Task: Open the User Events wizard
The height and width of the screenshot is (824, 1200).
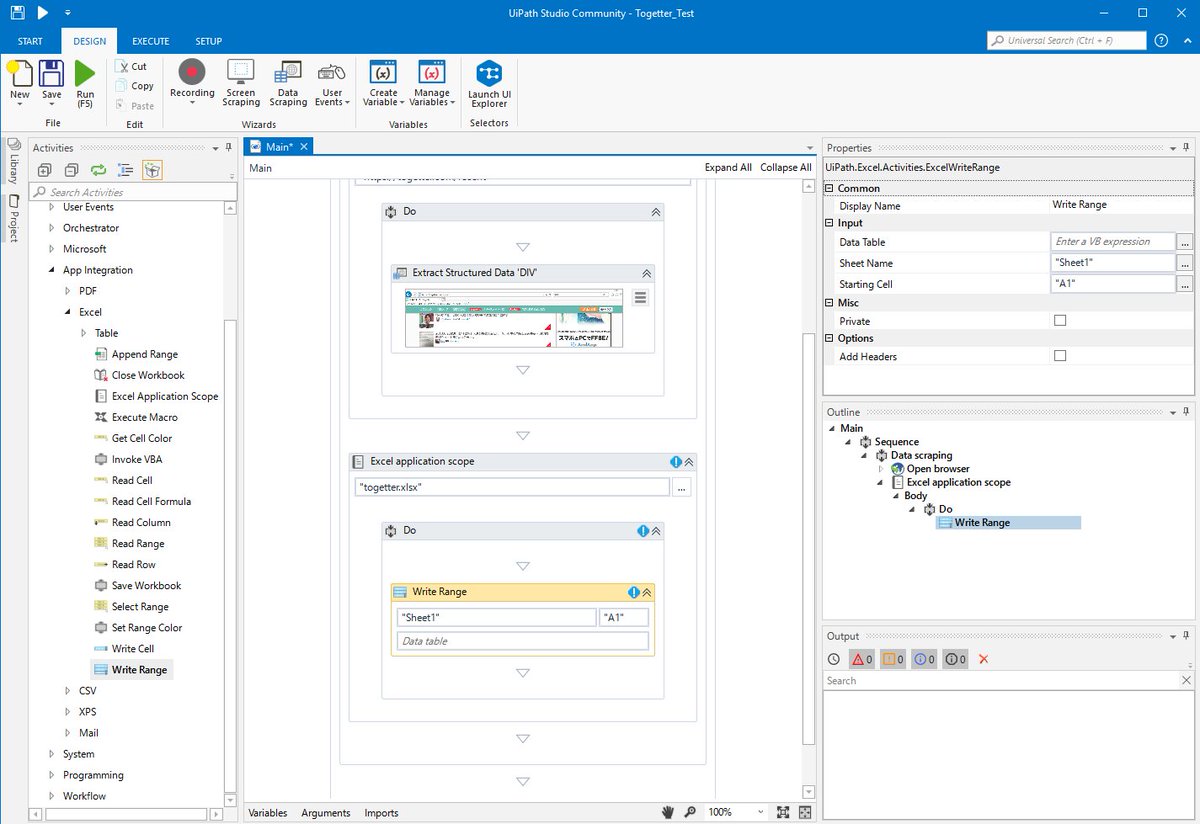Action: (x=332, y=72)
